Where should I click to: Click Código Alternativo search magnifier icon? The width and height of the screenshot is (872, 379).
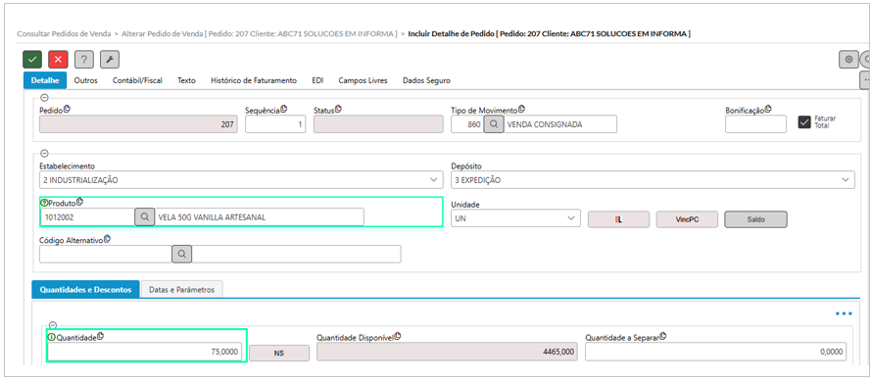pyautogui.click(x=182, y=255)
